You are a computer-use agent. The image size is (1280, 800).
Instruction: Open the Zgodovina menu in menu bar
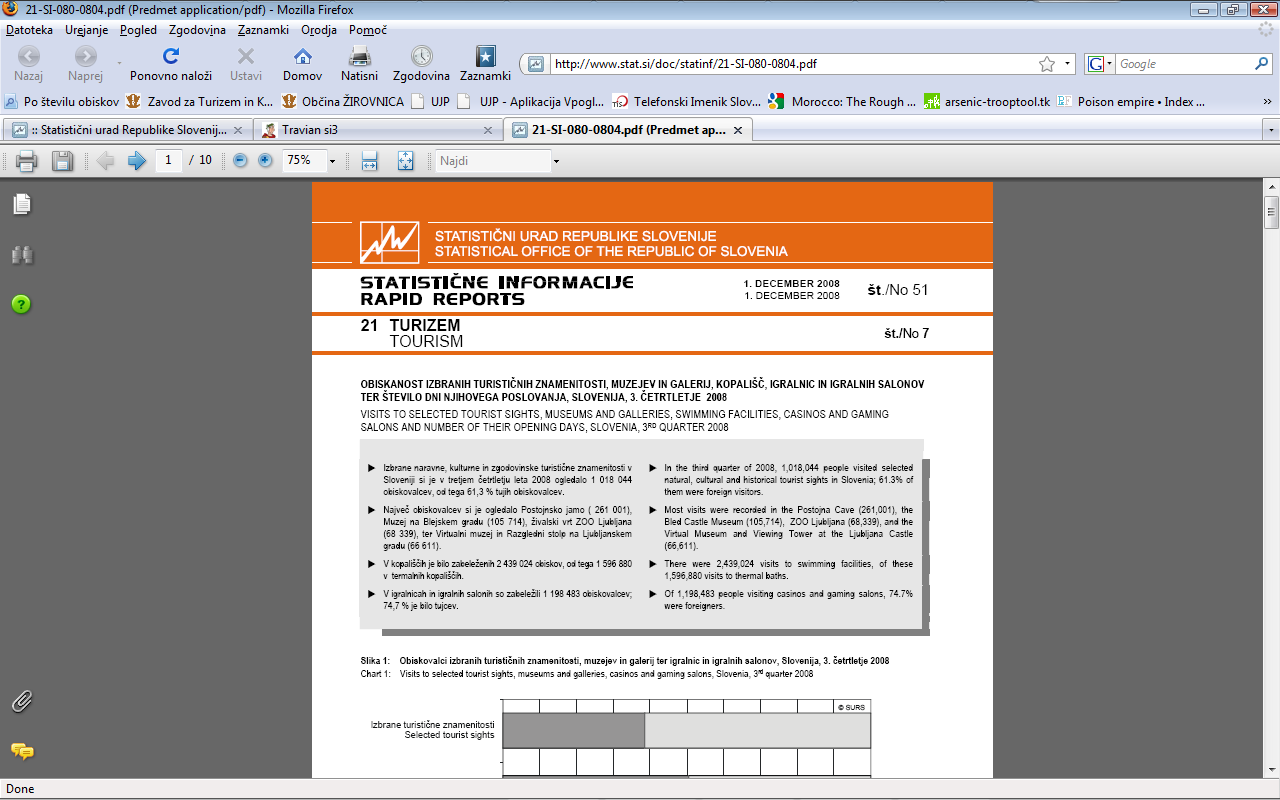pos(197,30)
